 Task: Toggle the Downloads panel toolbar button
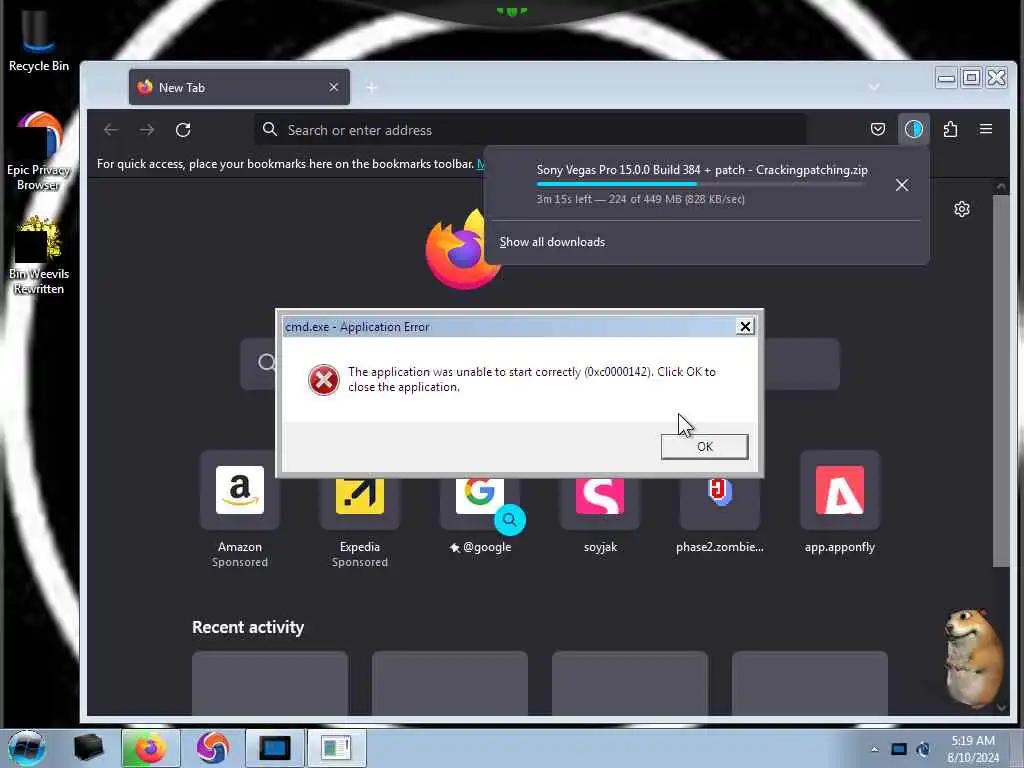point(914,129)
